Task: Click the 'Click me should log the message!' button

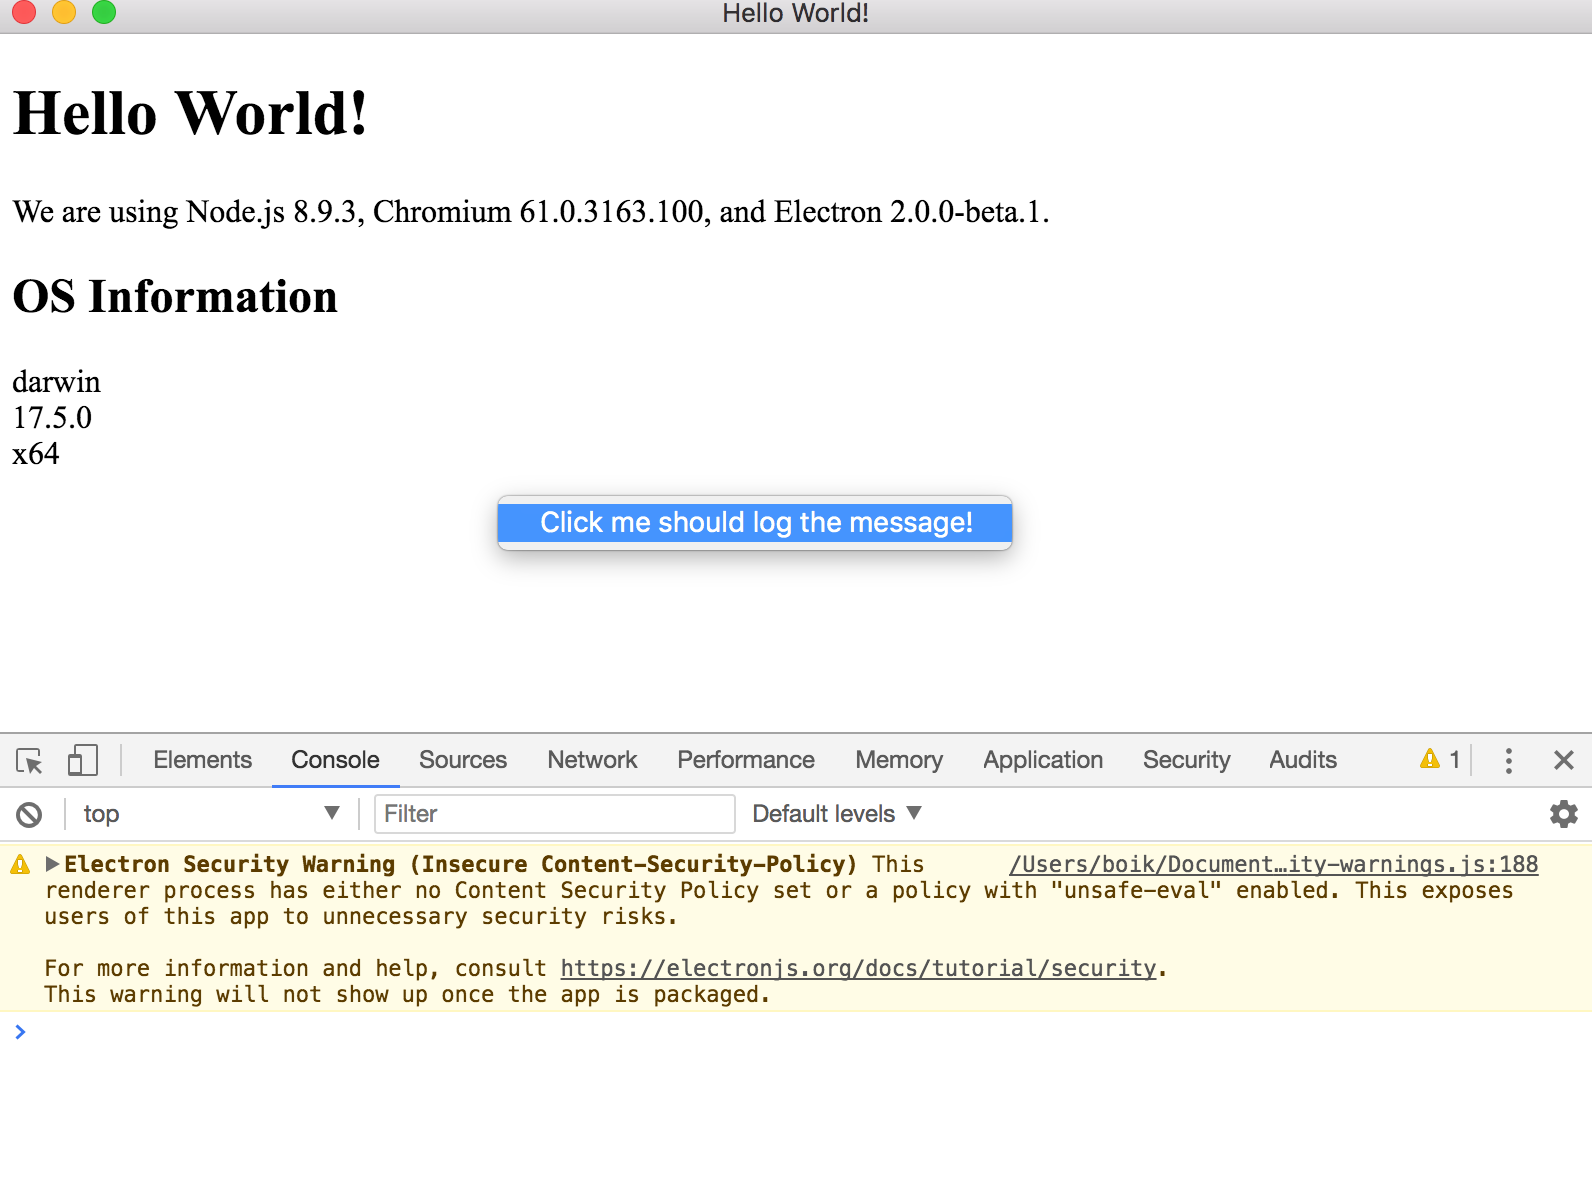Action: [x=755, y=523]
